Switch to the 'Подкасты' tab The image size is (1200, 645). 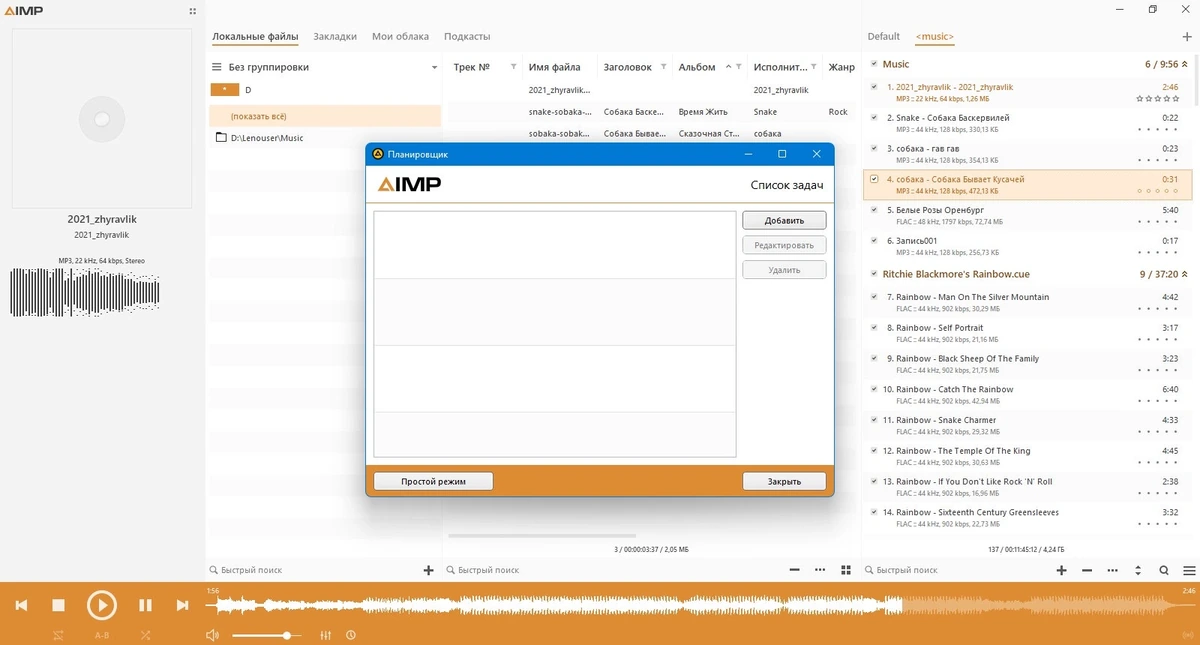click(x=467, y=36)
